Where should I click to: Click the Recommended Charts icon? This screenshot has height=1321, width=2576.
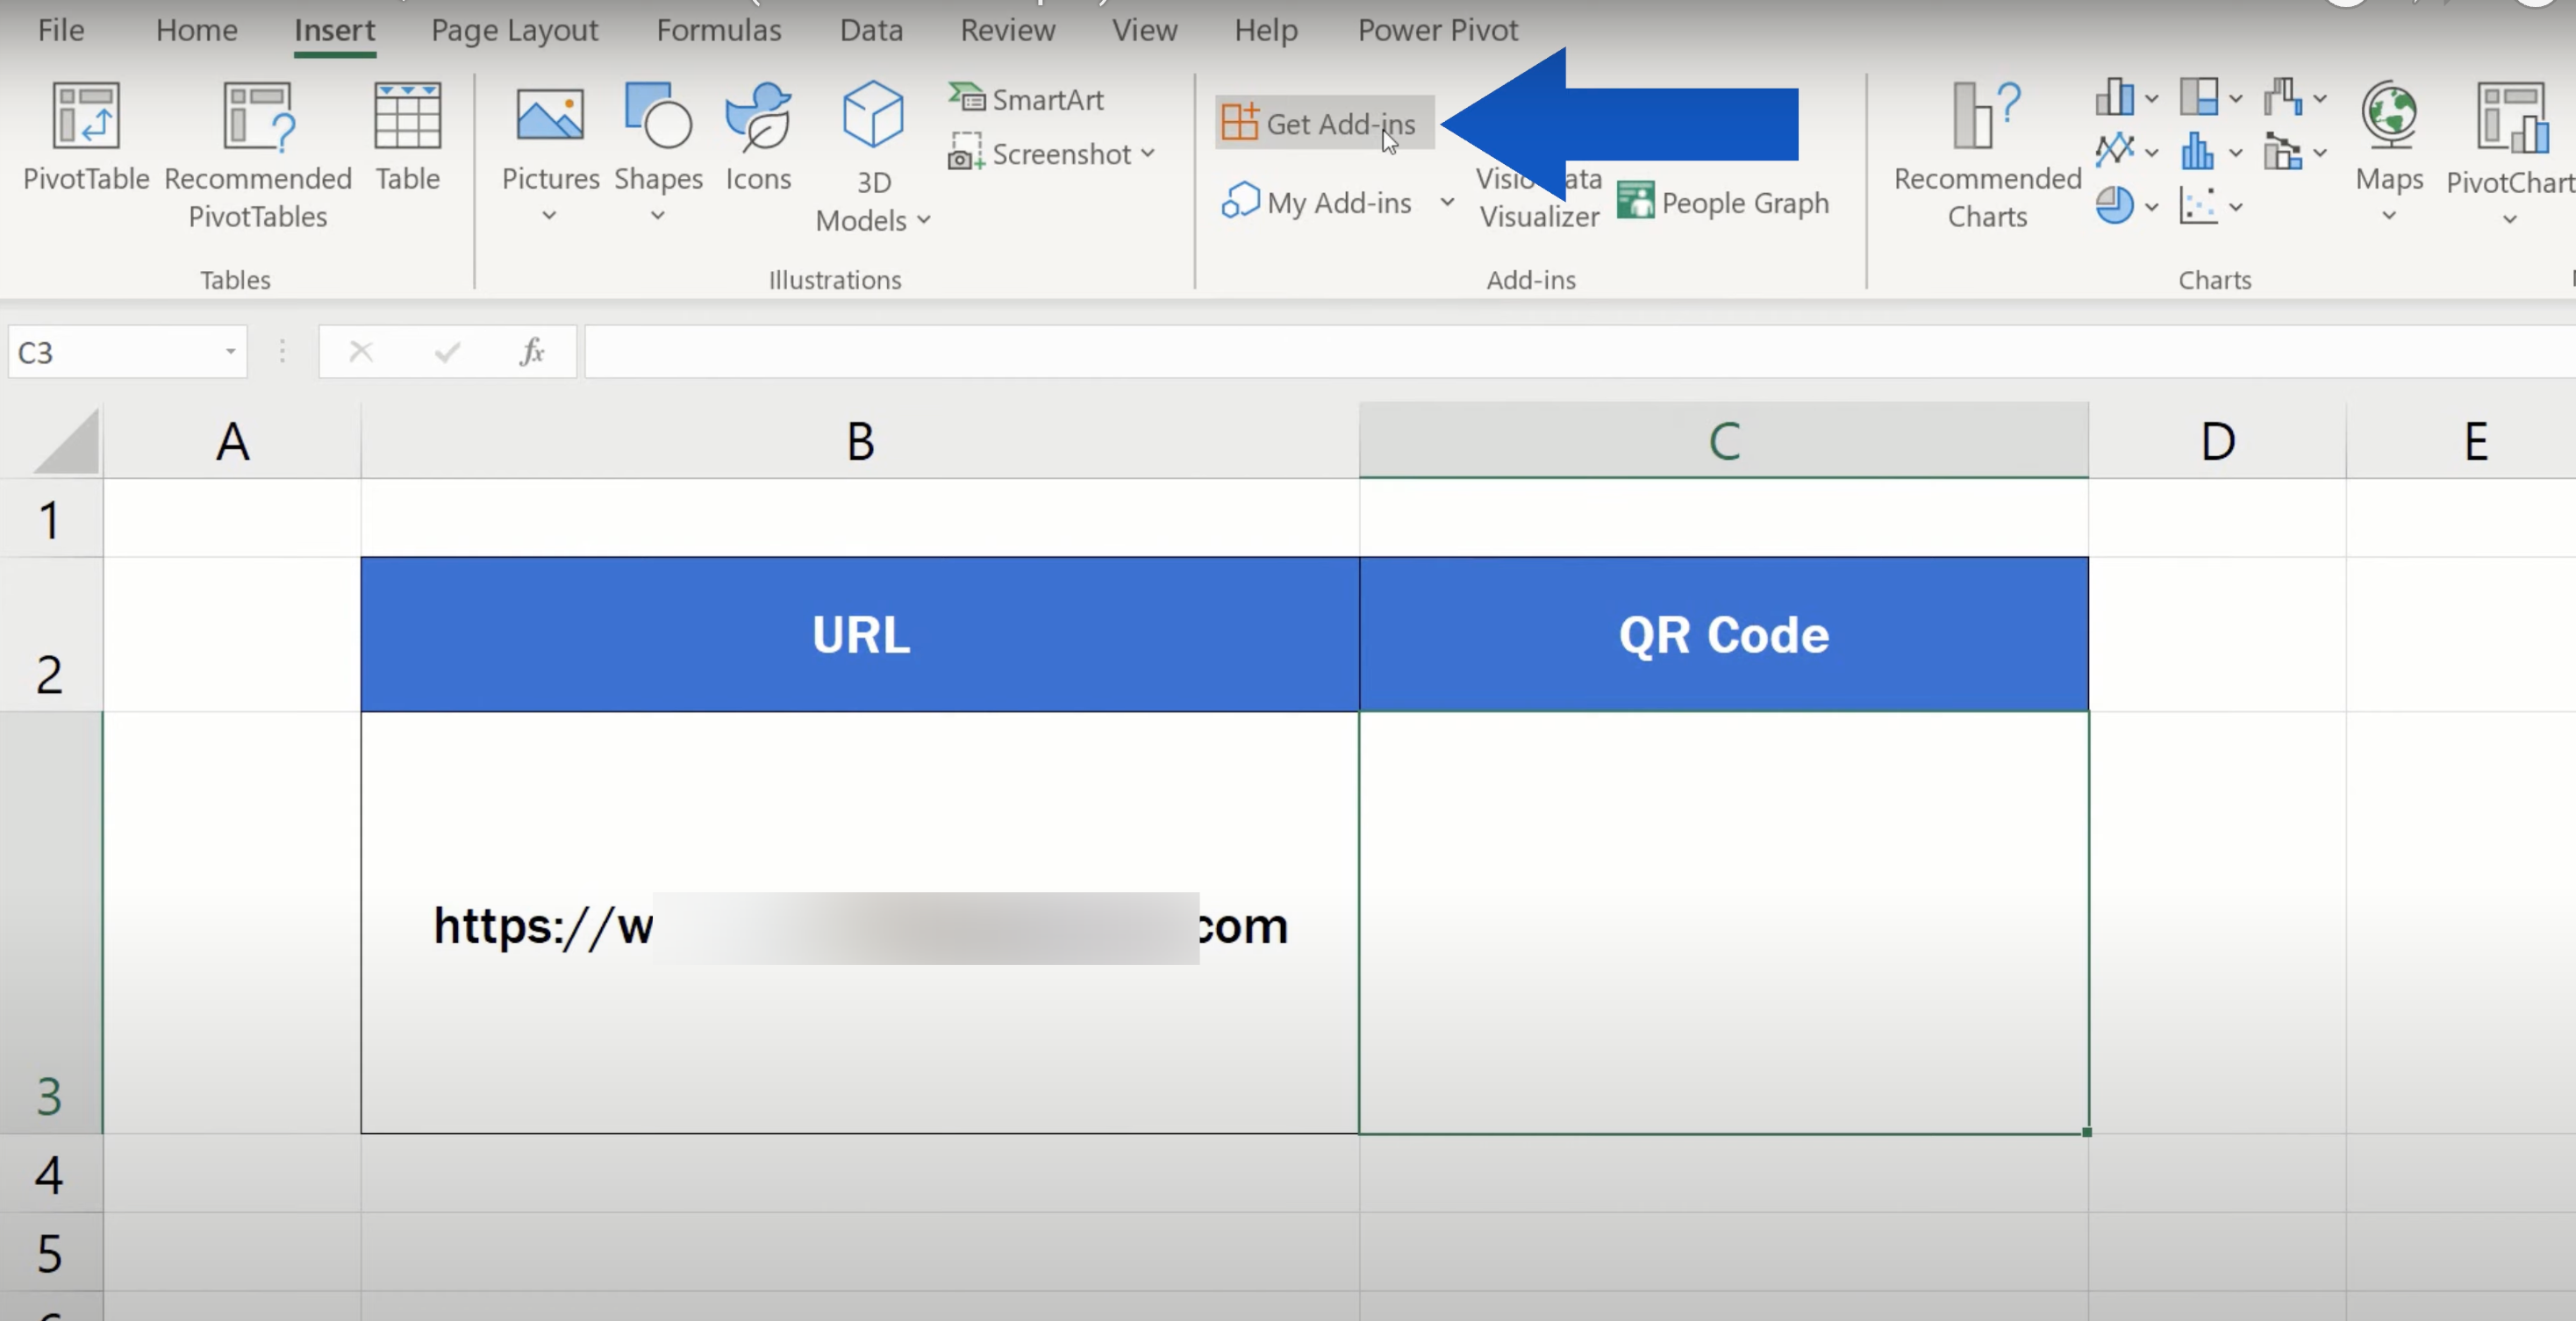pyautogui.click(x=1986, y=117)
